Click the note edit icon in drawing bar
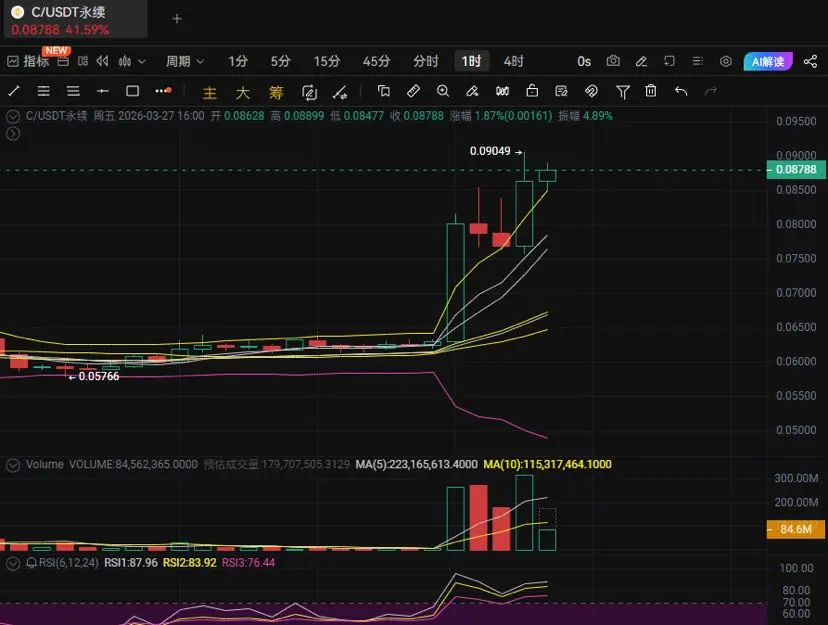The height and width of the screenshot is (625, 828). click(x=561, y=91)
